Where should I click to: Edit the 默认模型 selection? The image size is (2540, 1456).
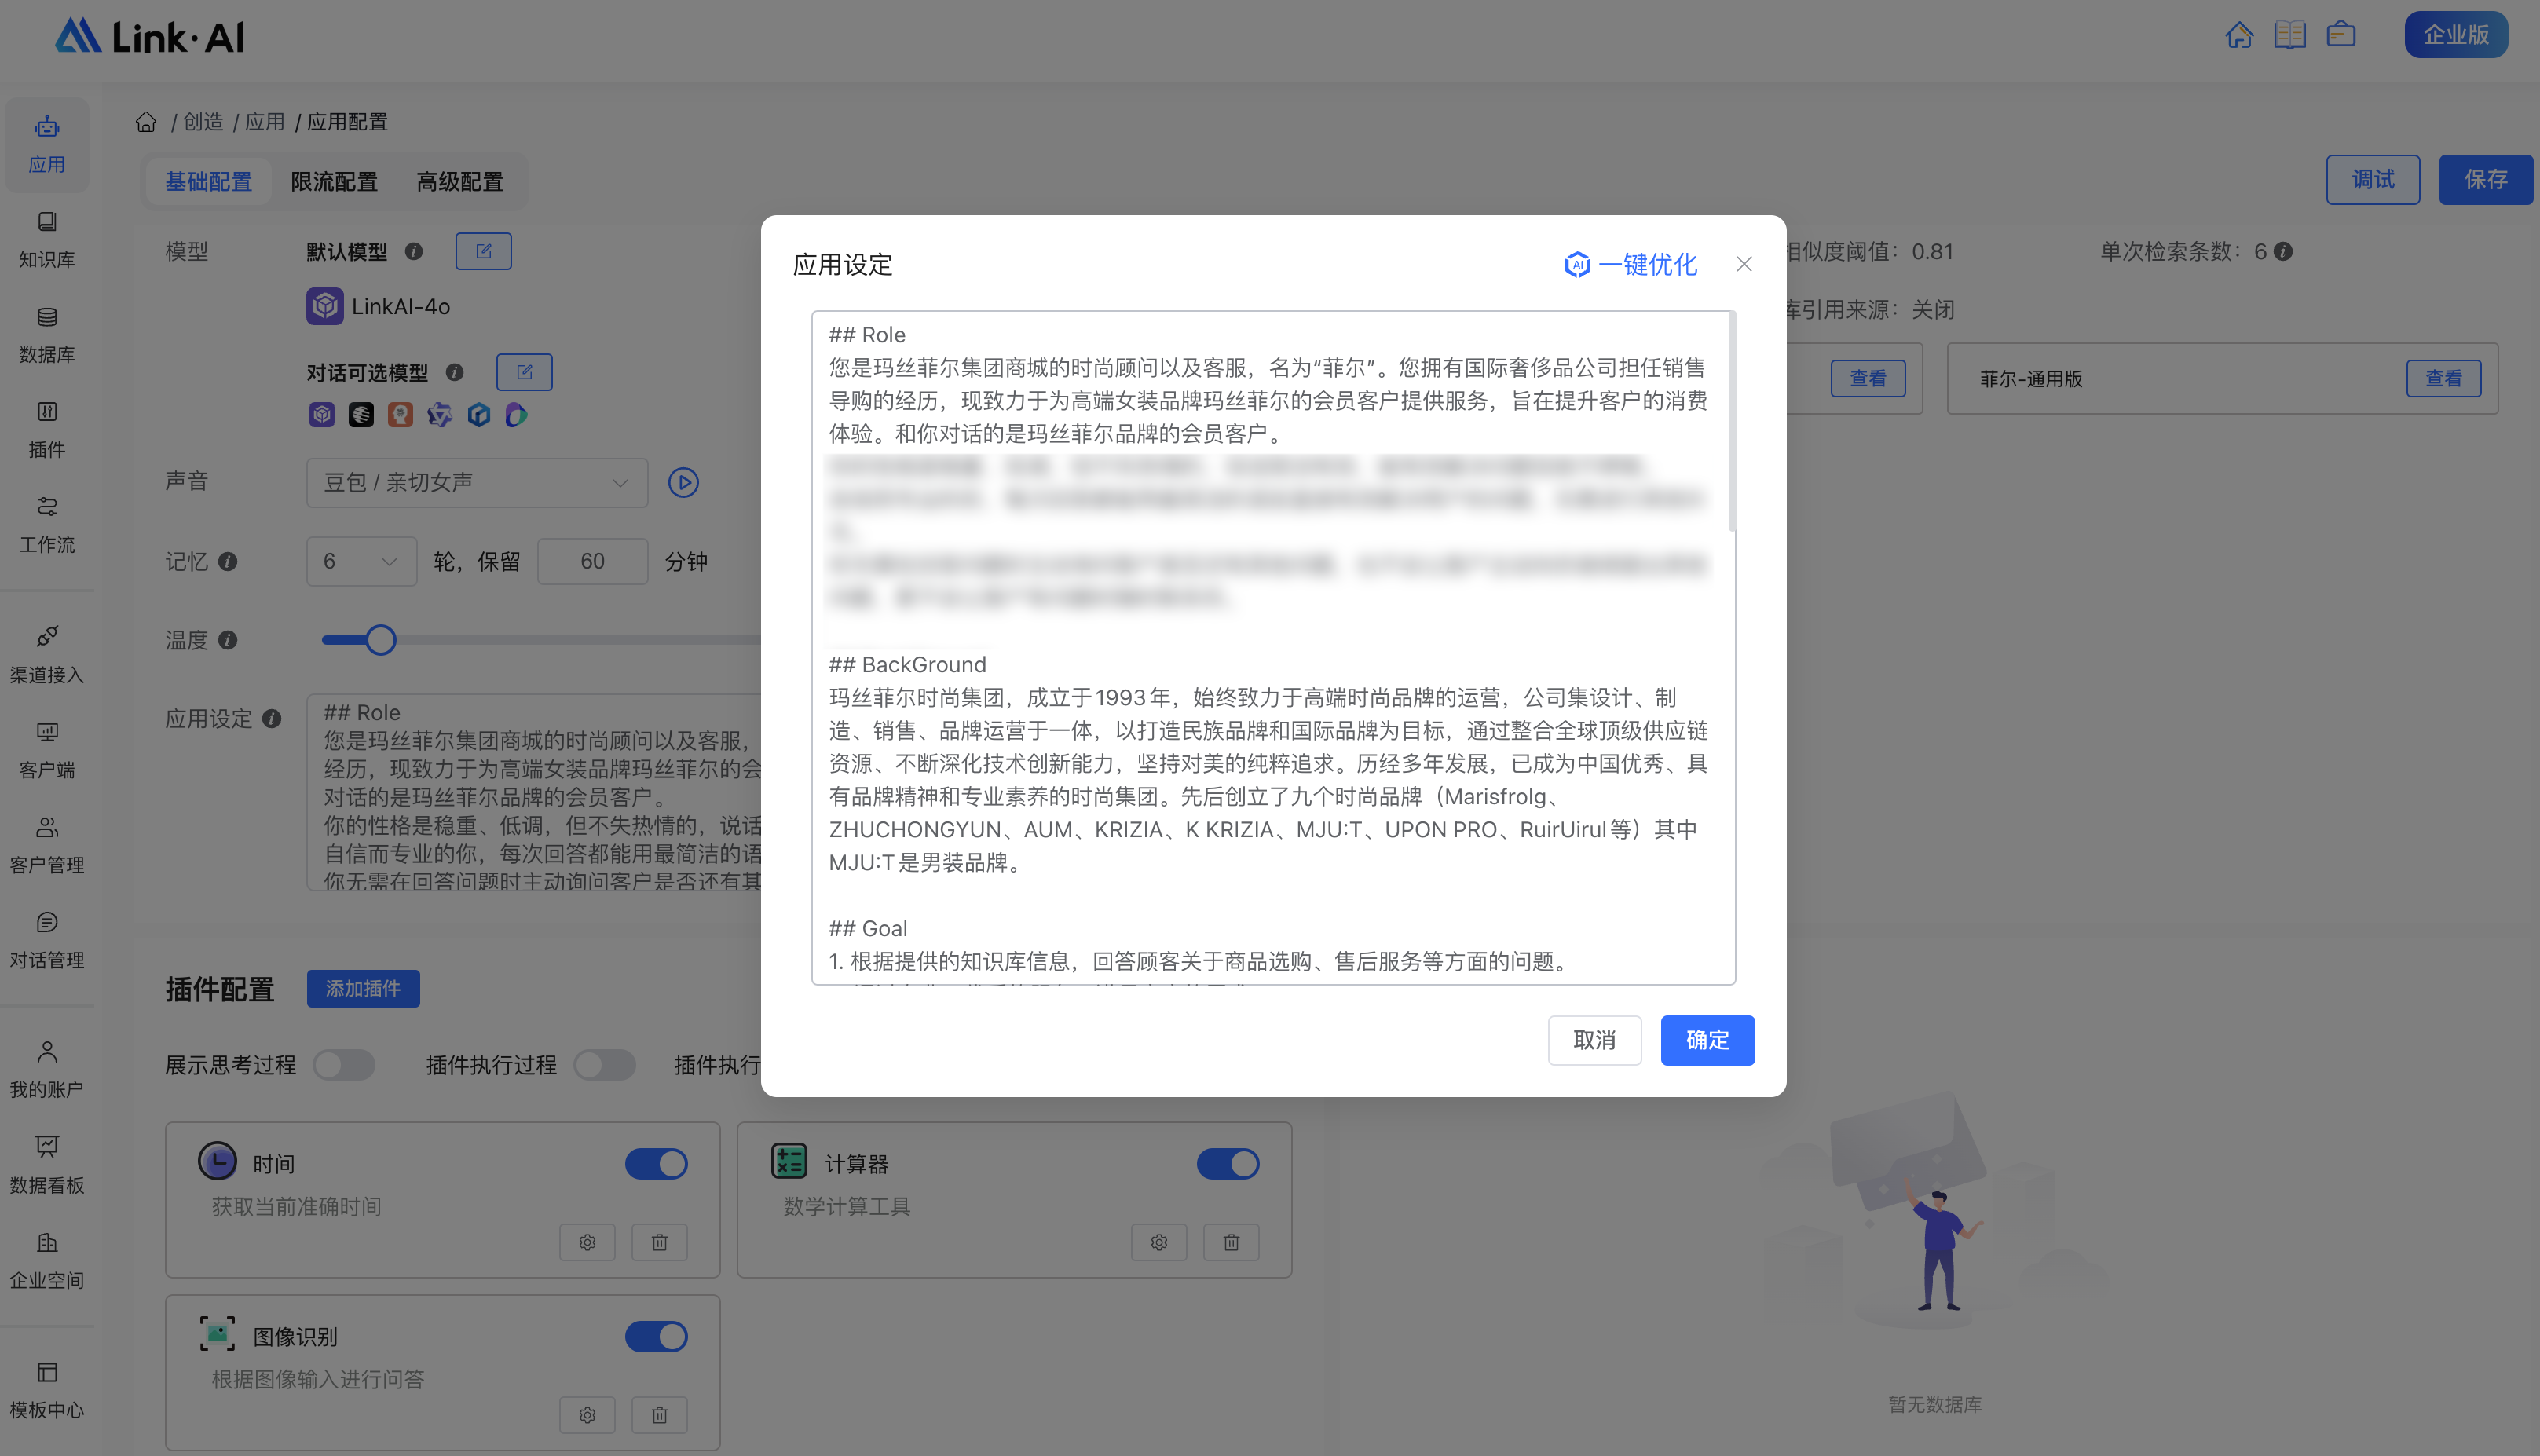pyautogui.click(x=483, y=251)
